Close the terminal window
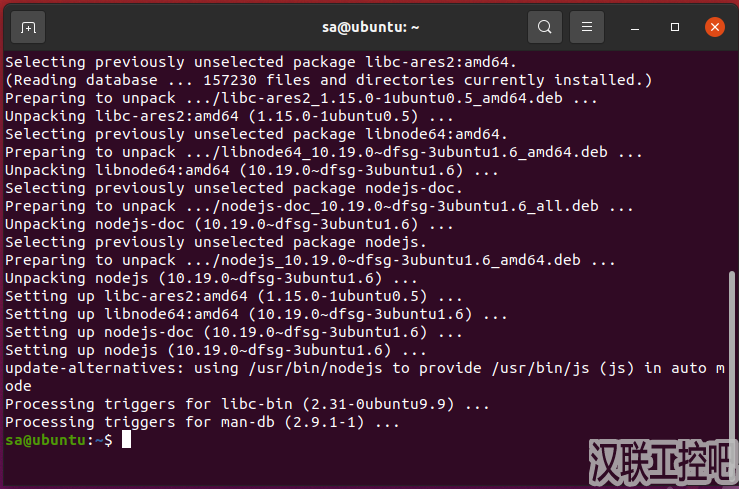 coord(714,27)
